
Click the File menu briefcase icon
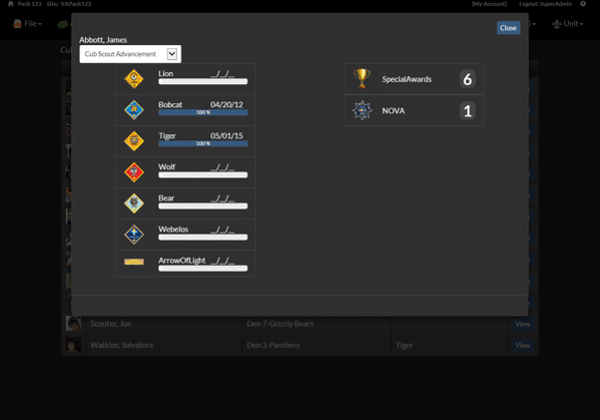point(17,24)
